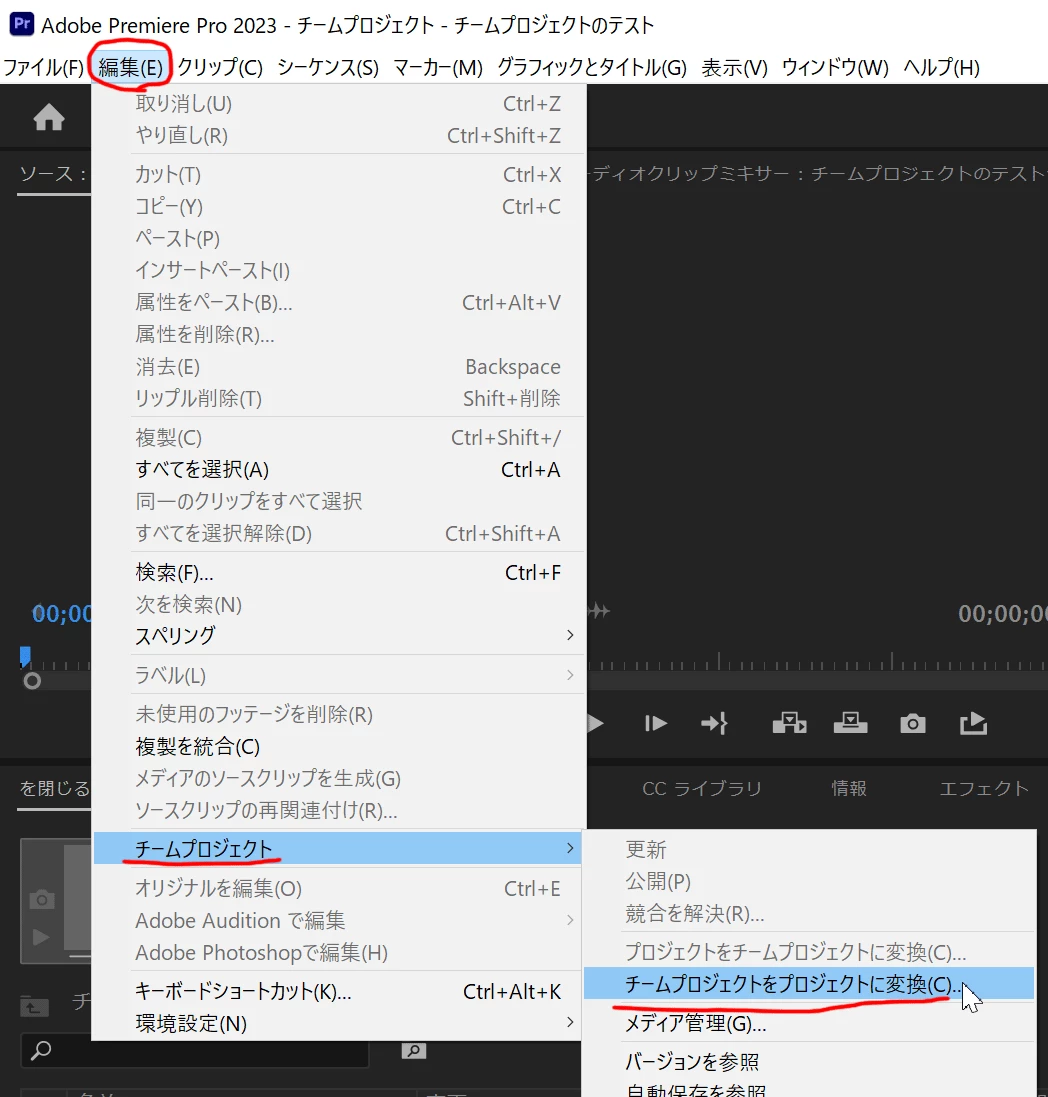
Task: Click the Premiere Pro app logo
Action: [x=22, y=24]
